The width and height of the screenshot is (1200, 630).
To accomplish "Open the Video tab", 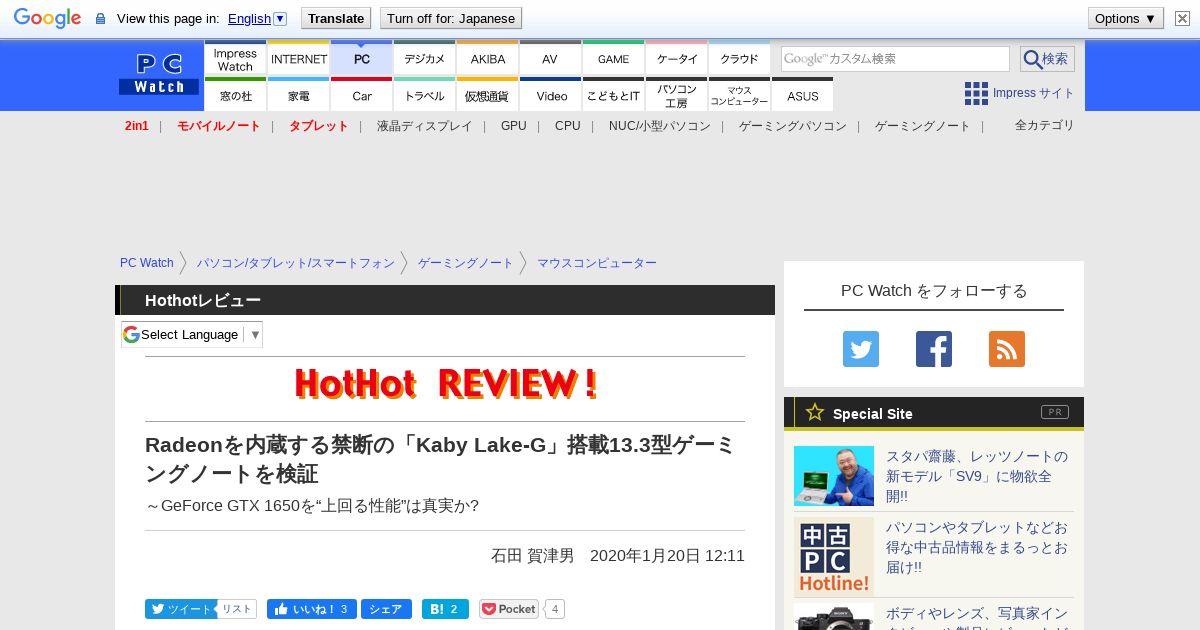I will click(x=551, y=95).
